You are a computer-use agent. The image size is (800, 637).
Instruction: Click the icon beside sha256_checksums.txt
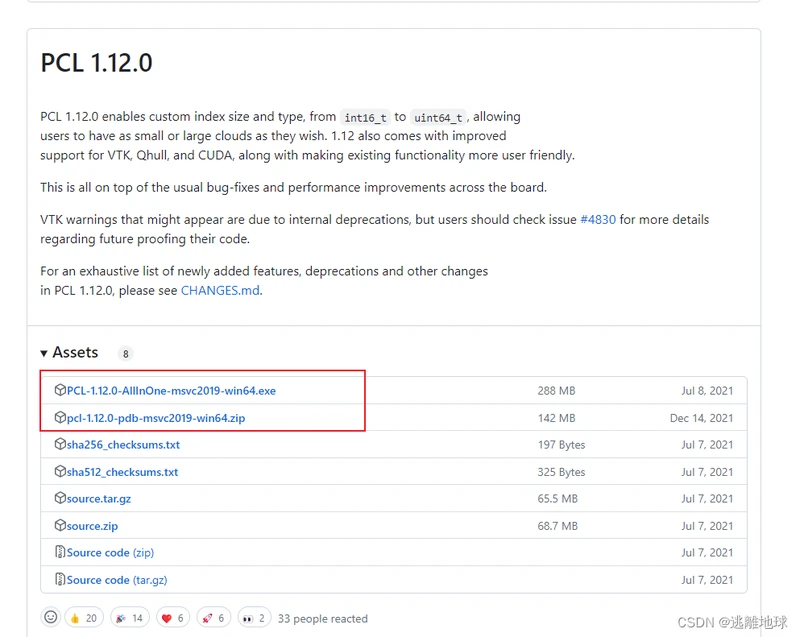60,444
